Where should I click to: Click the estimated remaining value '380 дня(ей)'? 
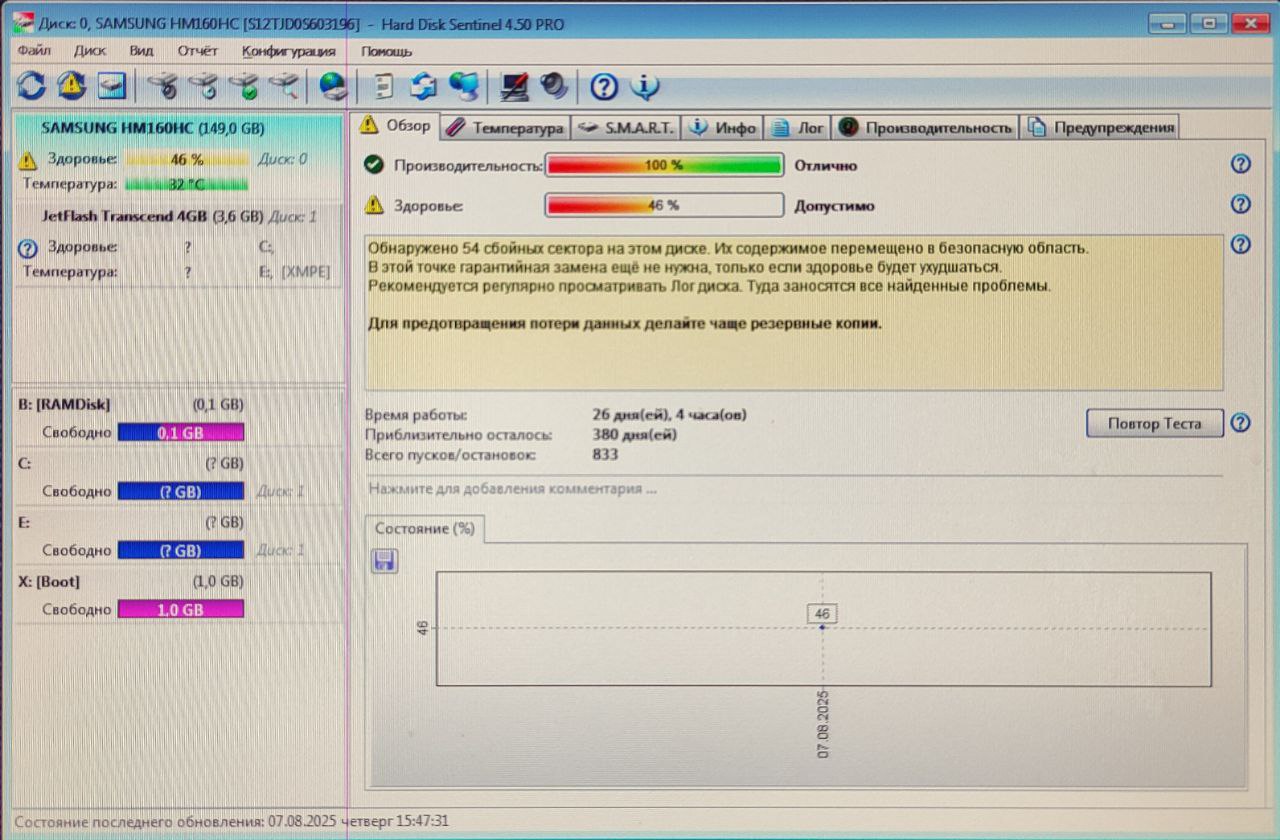634,434
